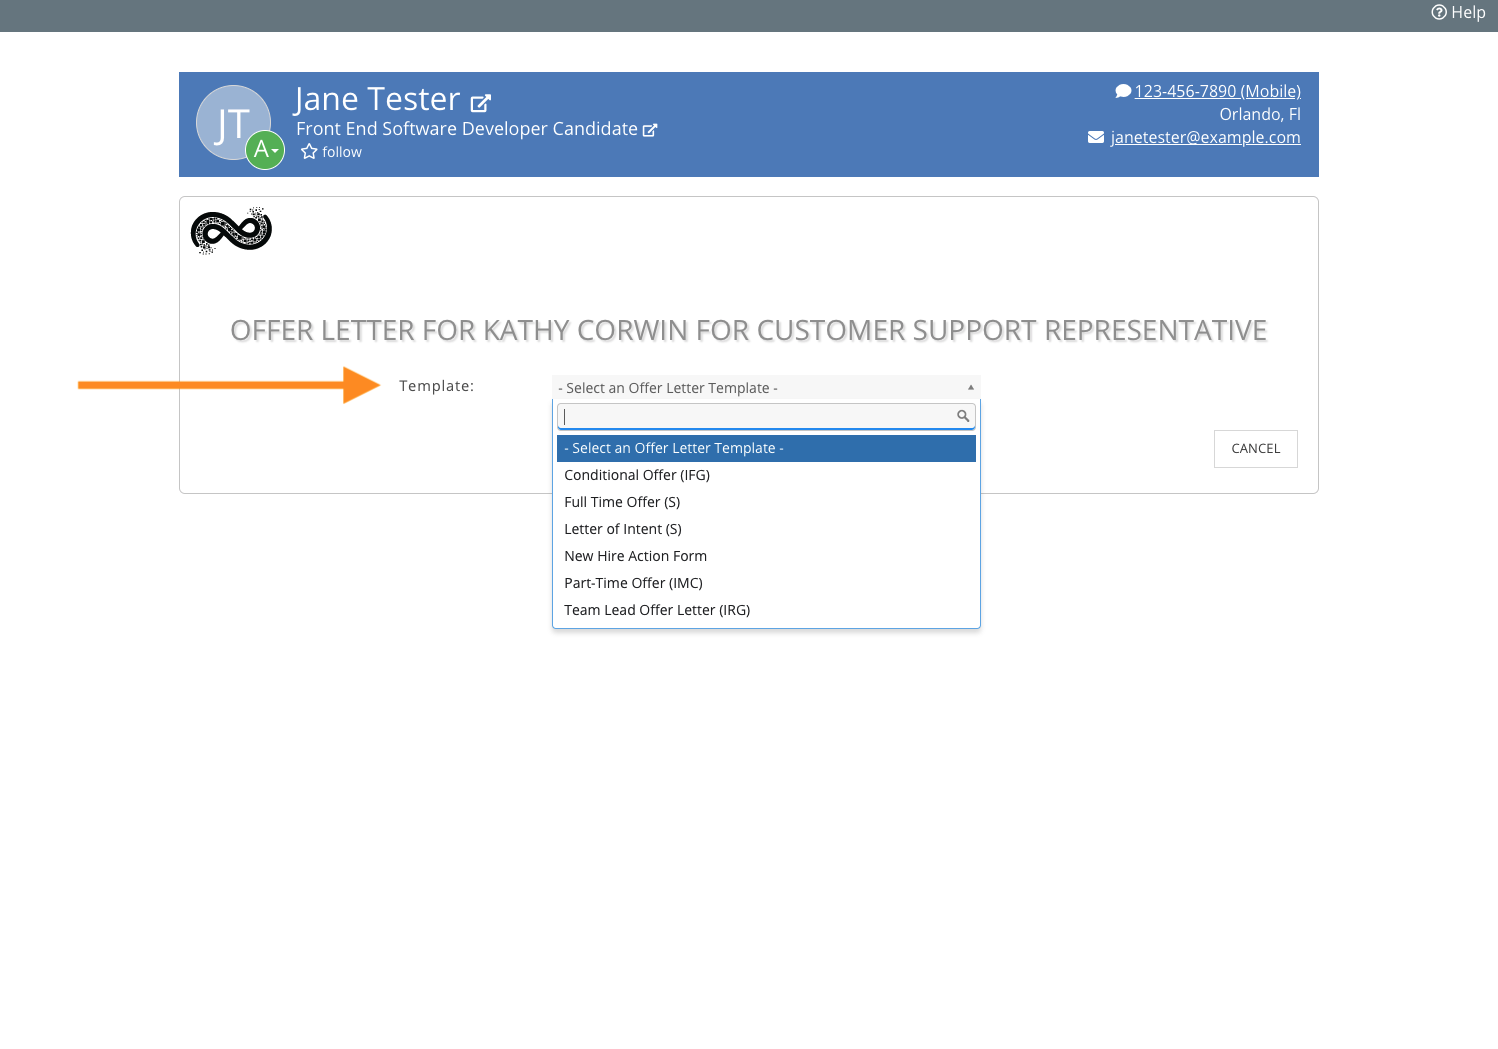
Task: Click inside the template search field
Action: click(755, 416)
